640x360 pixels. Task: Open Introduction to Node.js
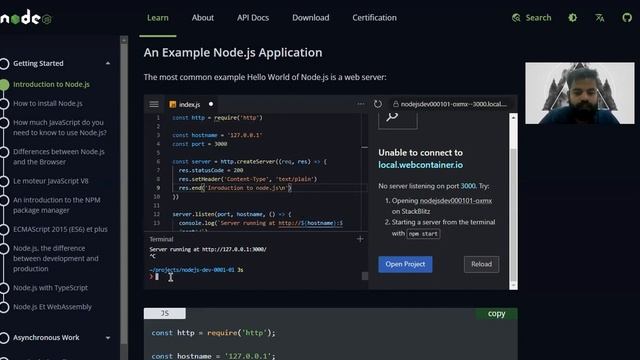pyautogui.click(x=51, y=84)
